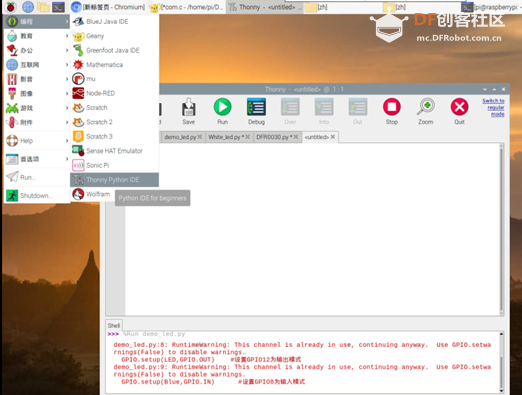
Task: Select the <untitled> editor tab
Action: [x=317, y=137]
